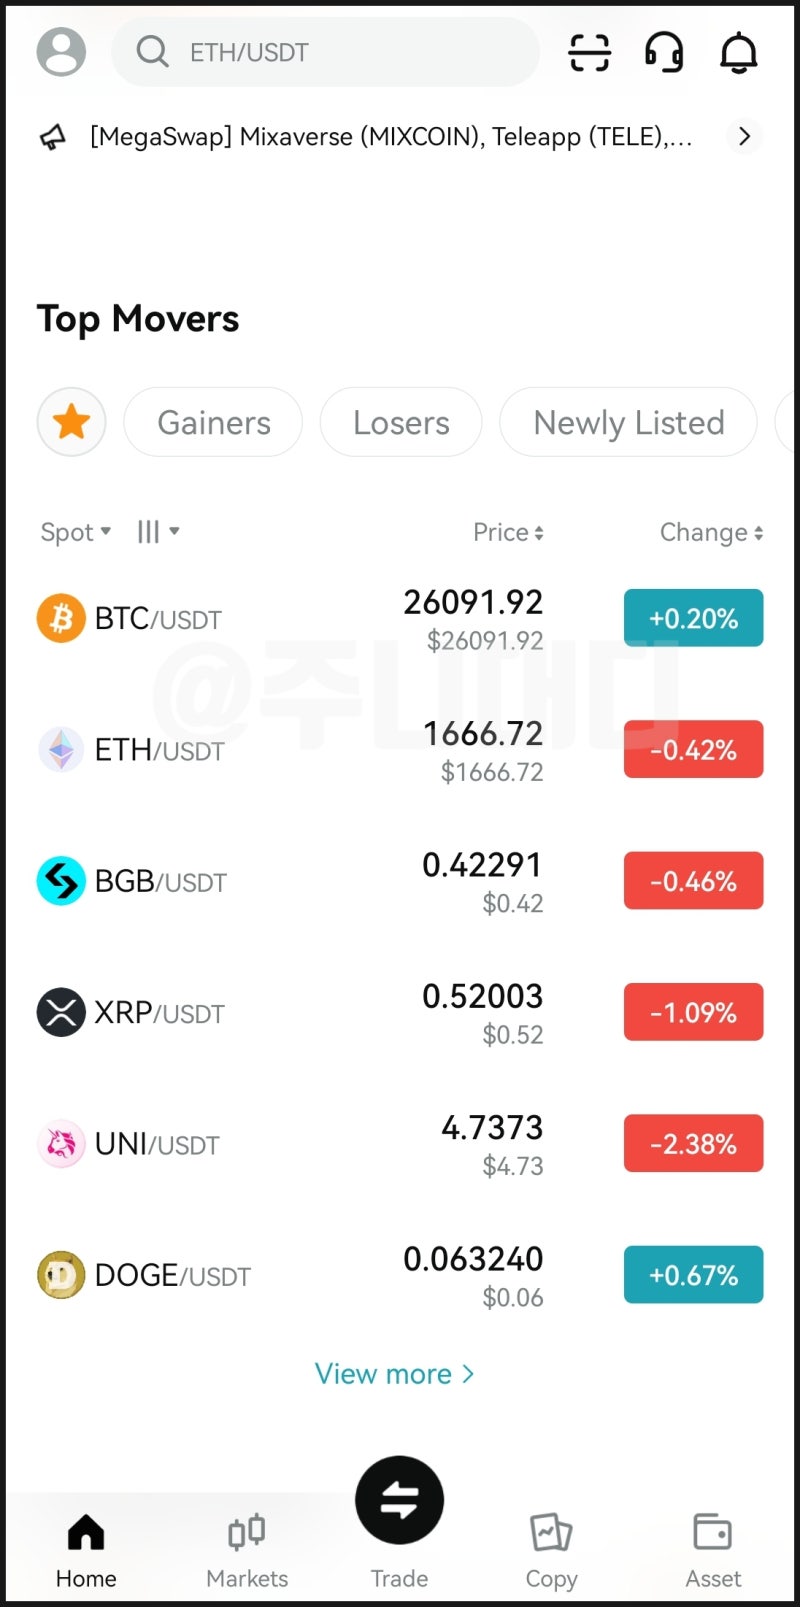Expand announcement with right chevron
The image size is (800, 1607).
744,136
